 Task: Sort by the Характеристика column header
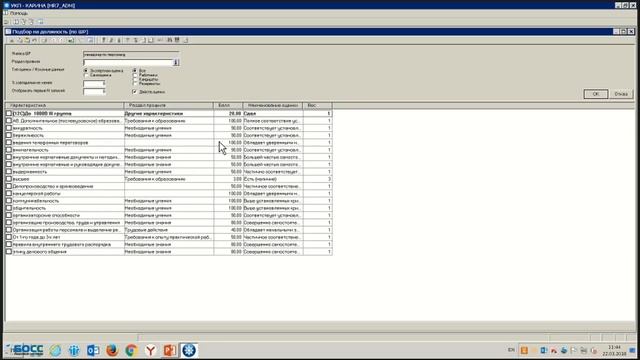[64, 105]
